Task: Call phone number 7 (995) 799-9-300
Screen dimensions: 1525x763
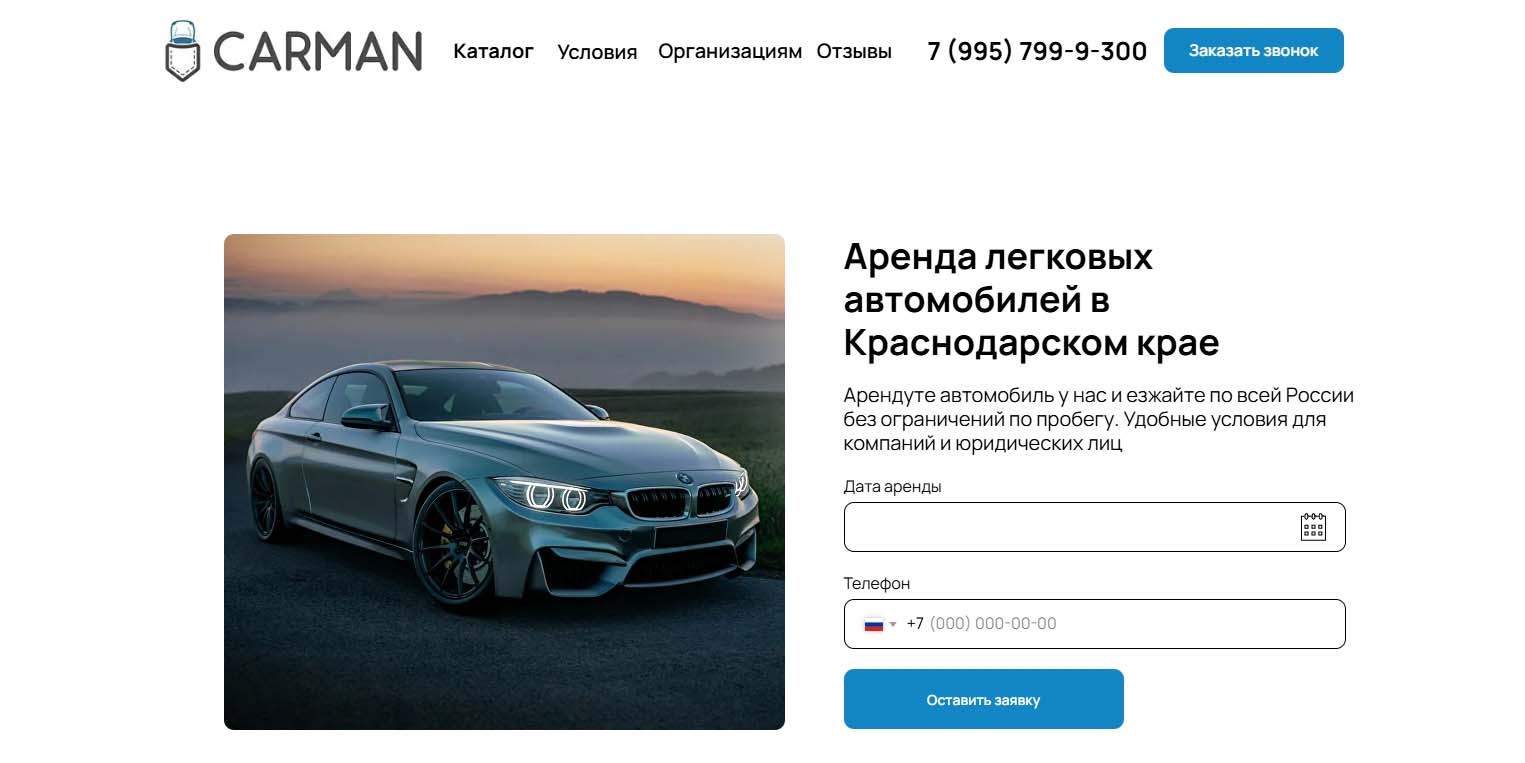Action: tap(1037, 51)
